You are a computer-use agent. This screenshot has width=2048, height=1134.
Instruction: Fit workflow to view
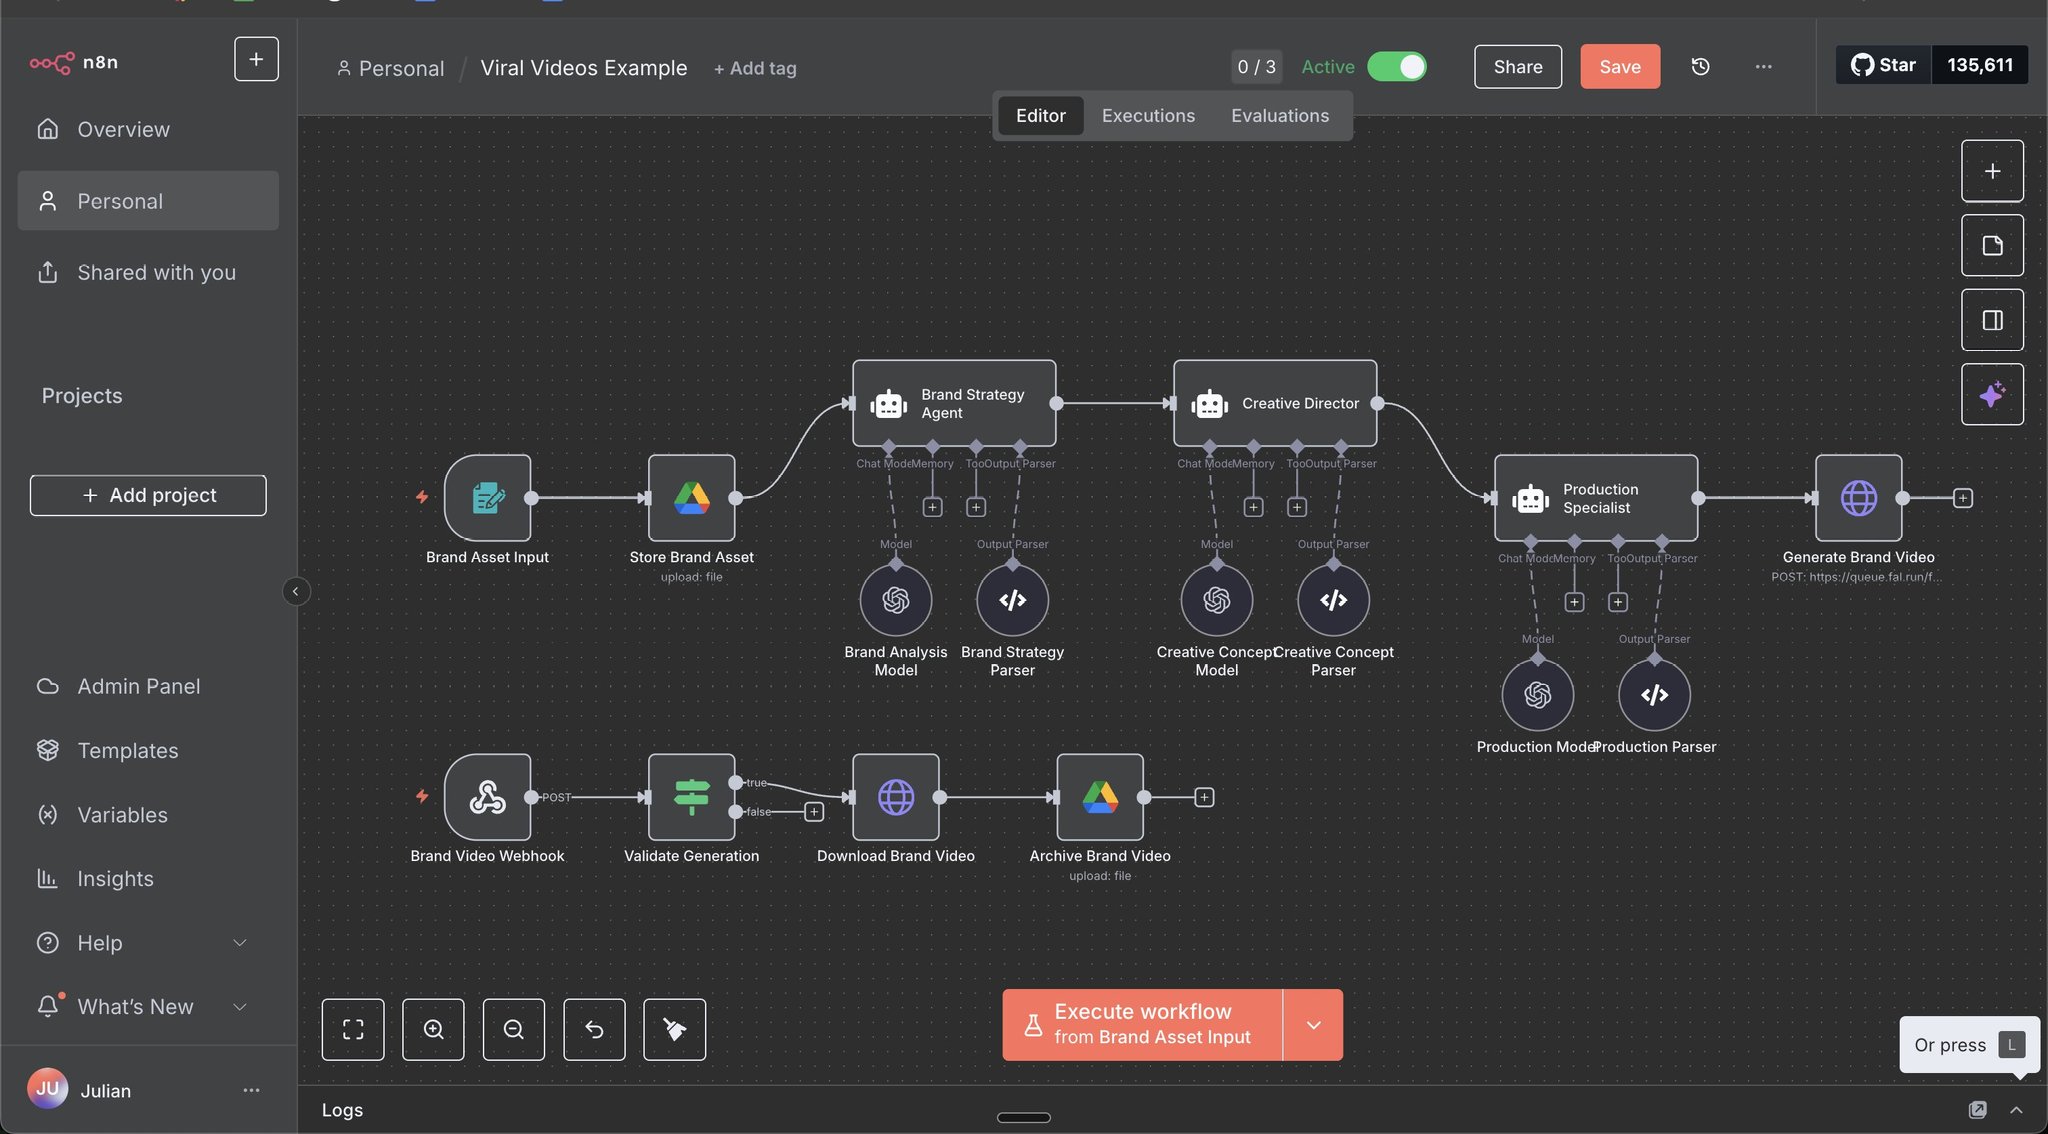pyautogui.click(x=353, y=1029)
